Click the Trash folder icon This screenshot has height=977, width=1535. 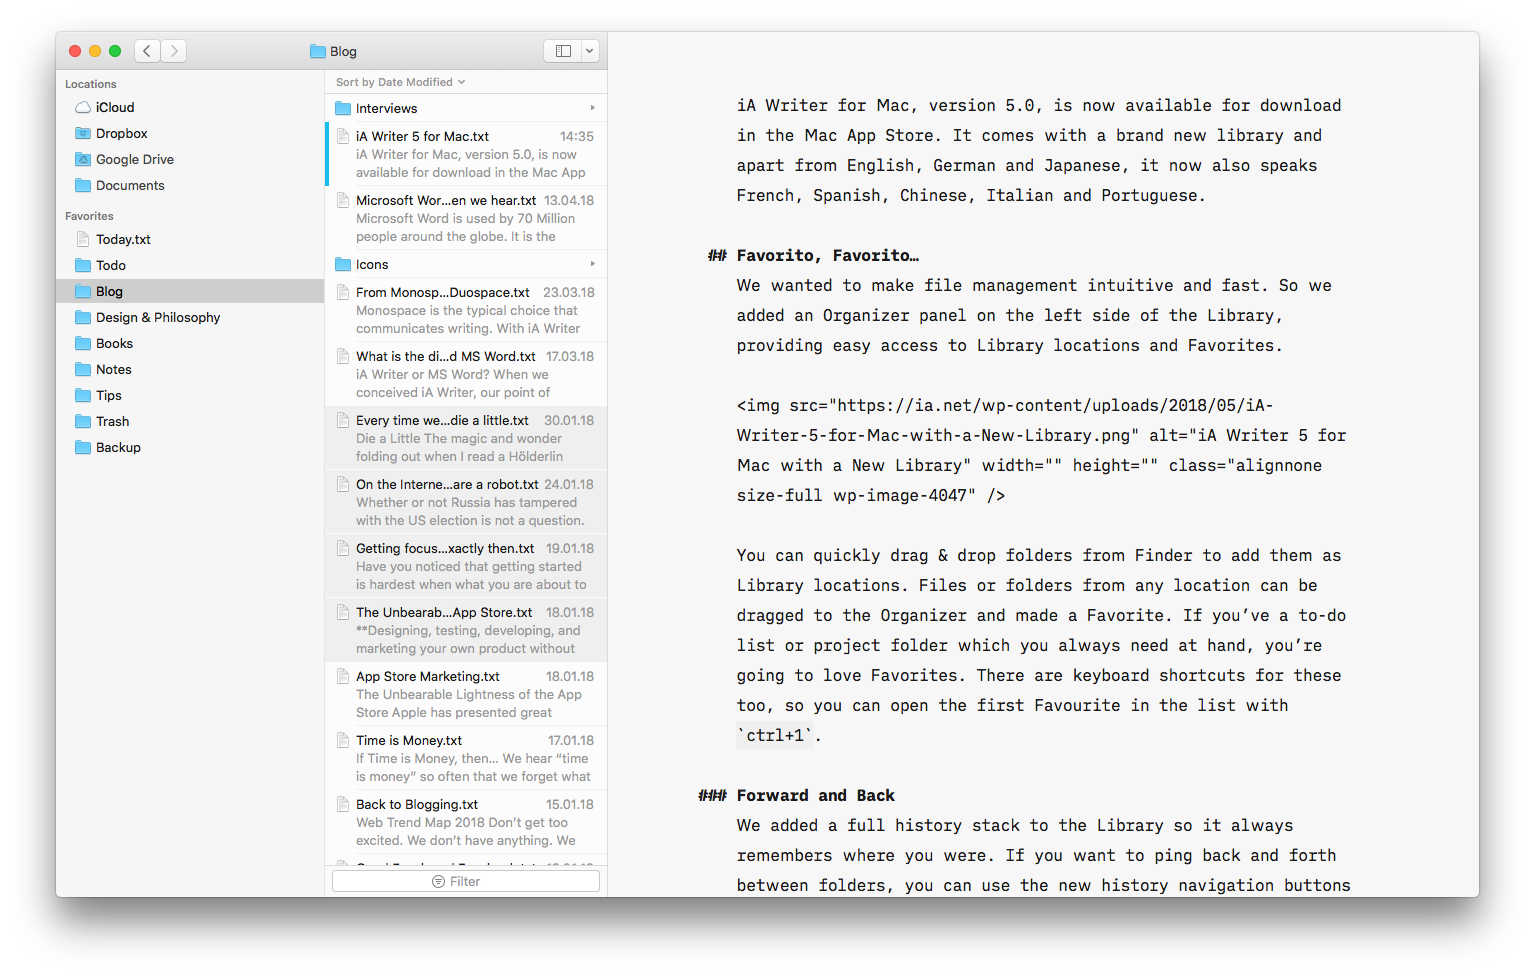pos(83,421)
